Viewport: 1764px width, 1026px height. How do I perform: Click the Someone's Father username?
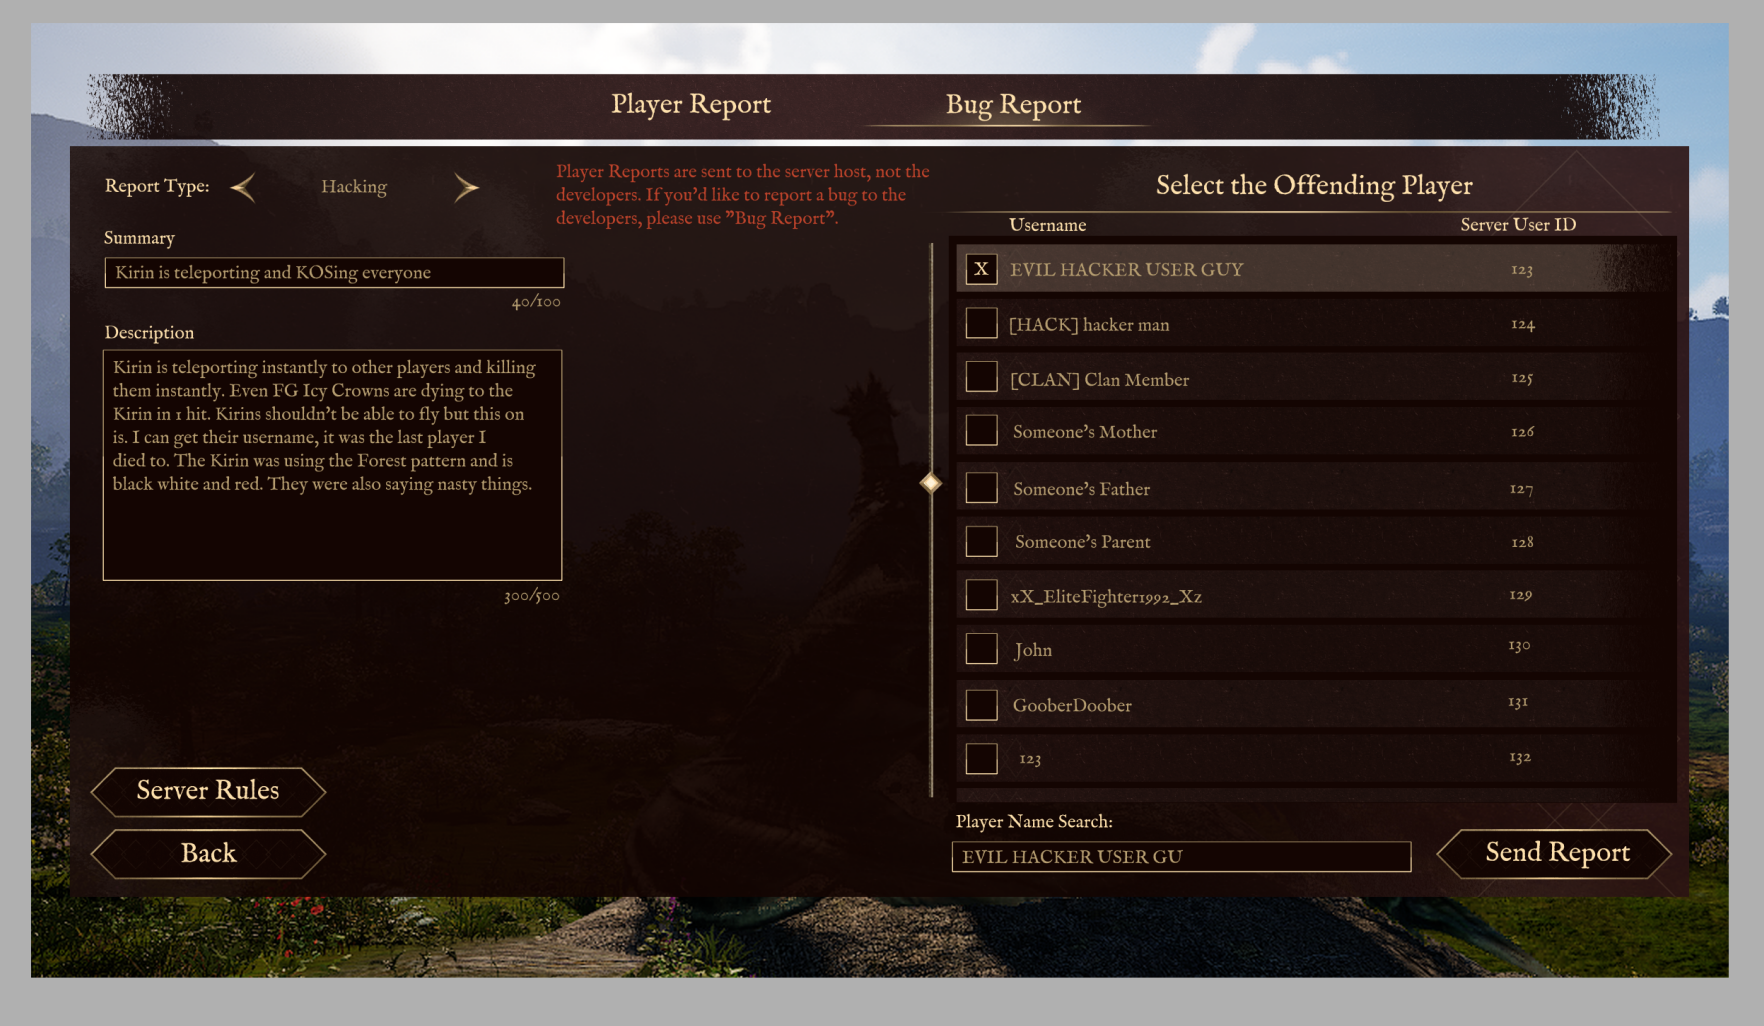coord(1081,489)
